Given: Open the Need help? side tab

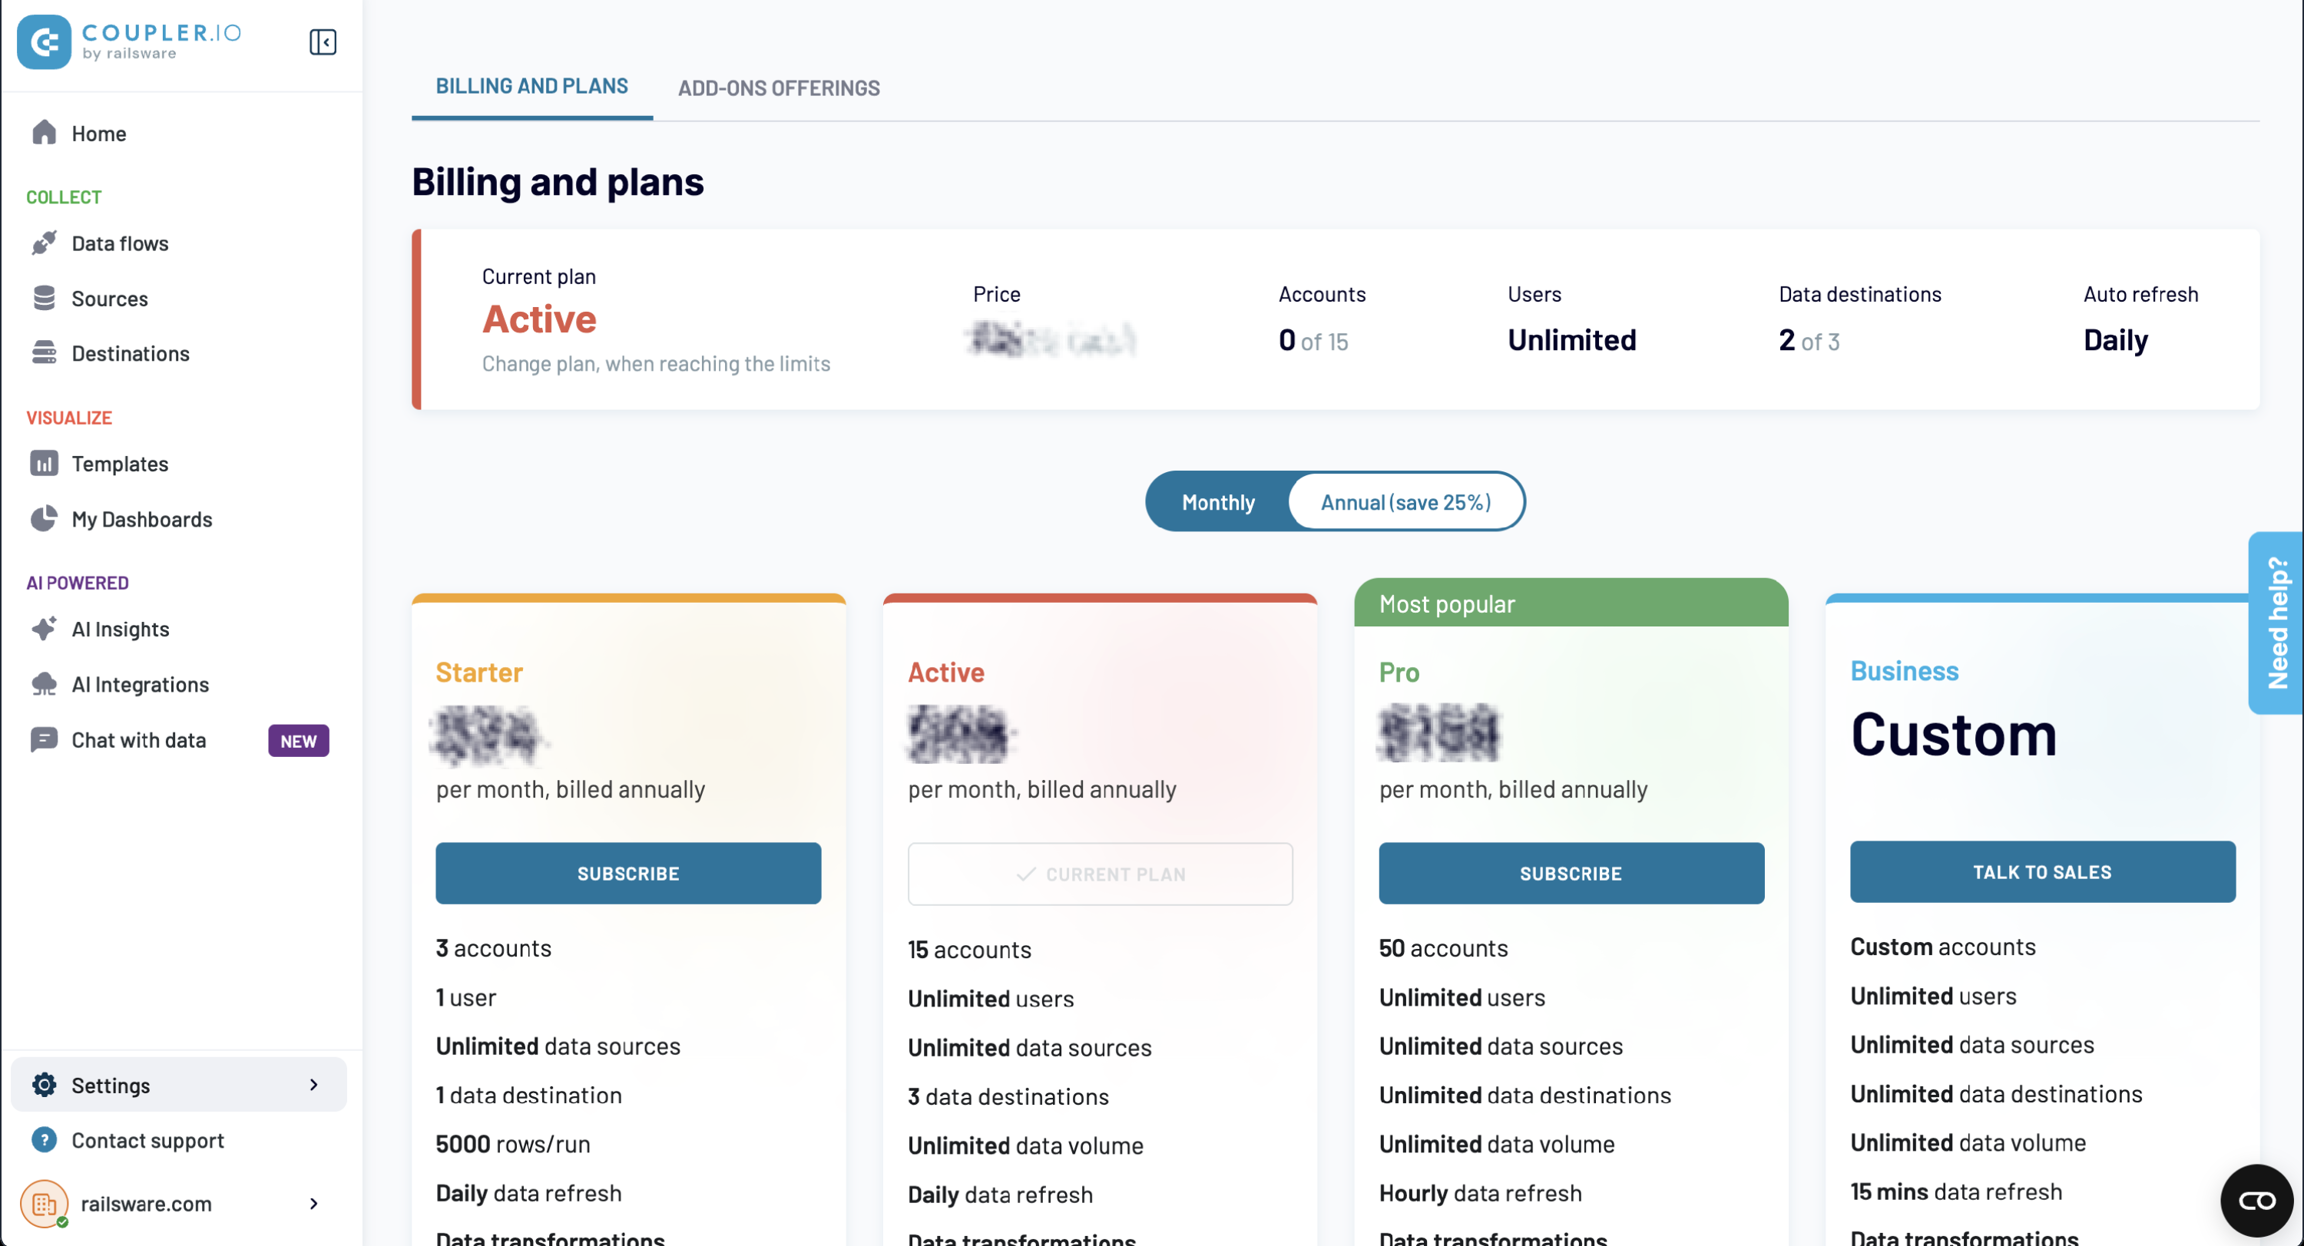Looking at the screenshot, I should [2276, 622].
